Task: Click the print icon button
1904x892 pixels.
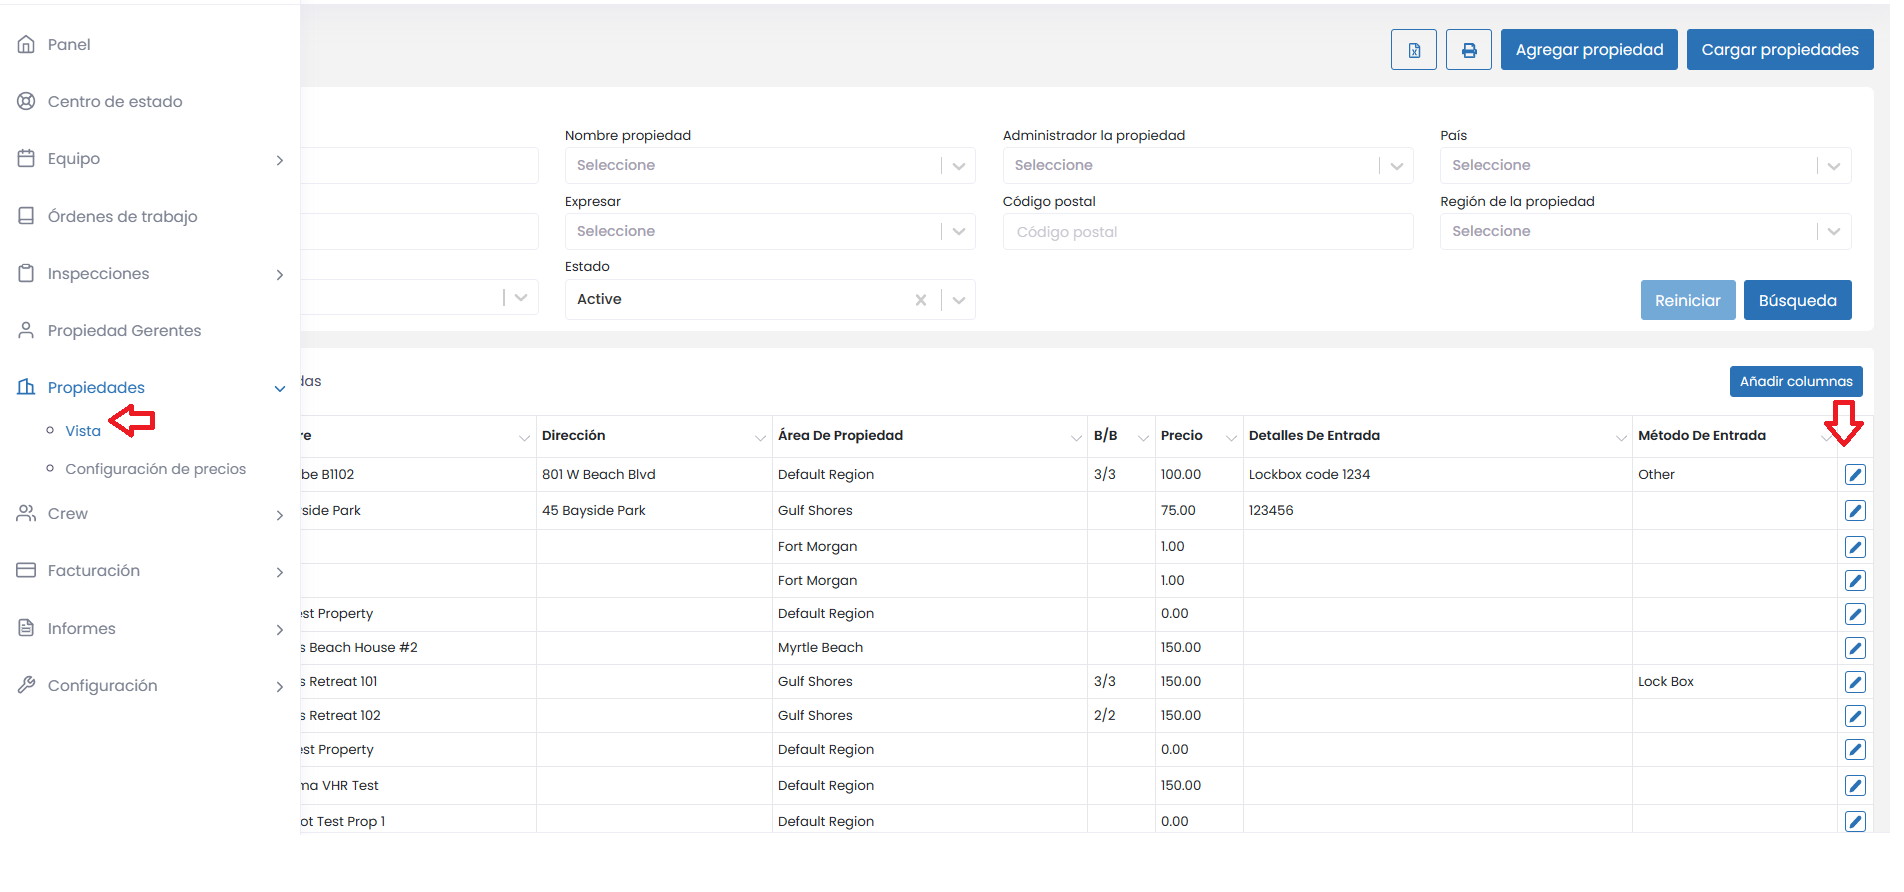Action: coord(1468,50)
